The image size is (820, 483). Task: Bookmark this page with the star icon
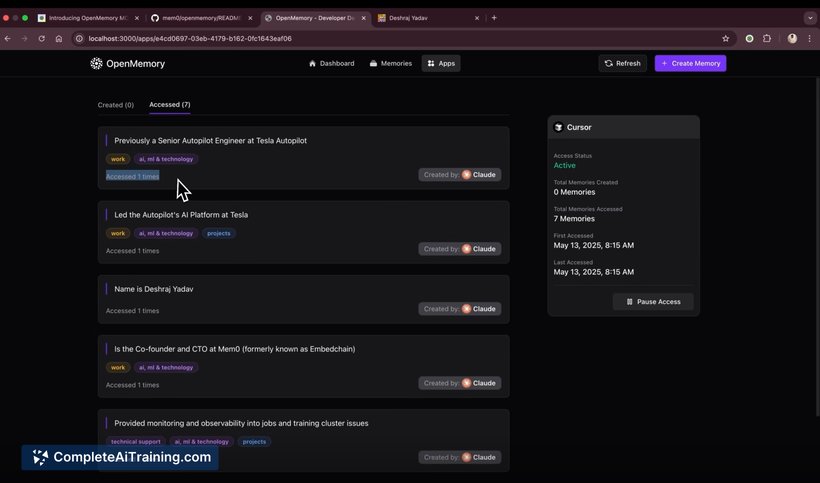pos(725,39)
